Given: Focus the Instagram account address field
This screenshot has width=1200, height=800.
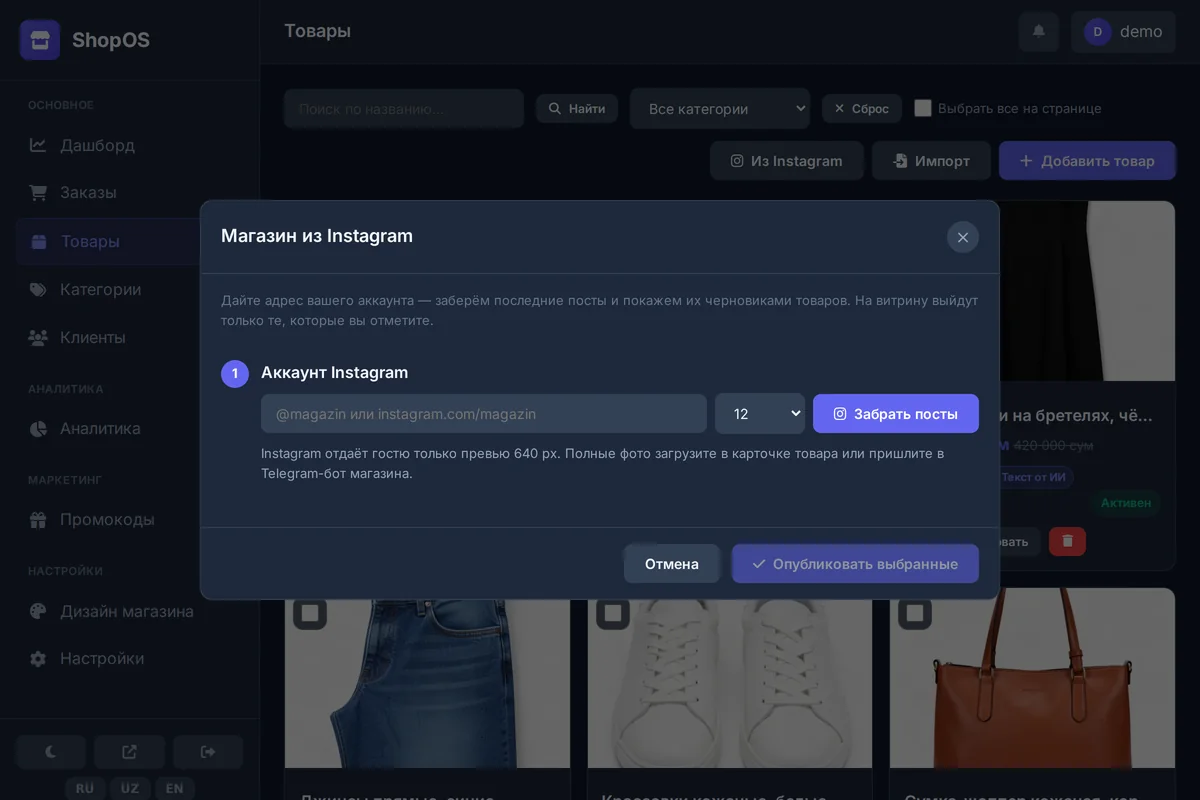Looking at the screenshot, I should pyautogui.click(x=484, y=414).
